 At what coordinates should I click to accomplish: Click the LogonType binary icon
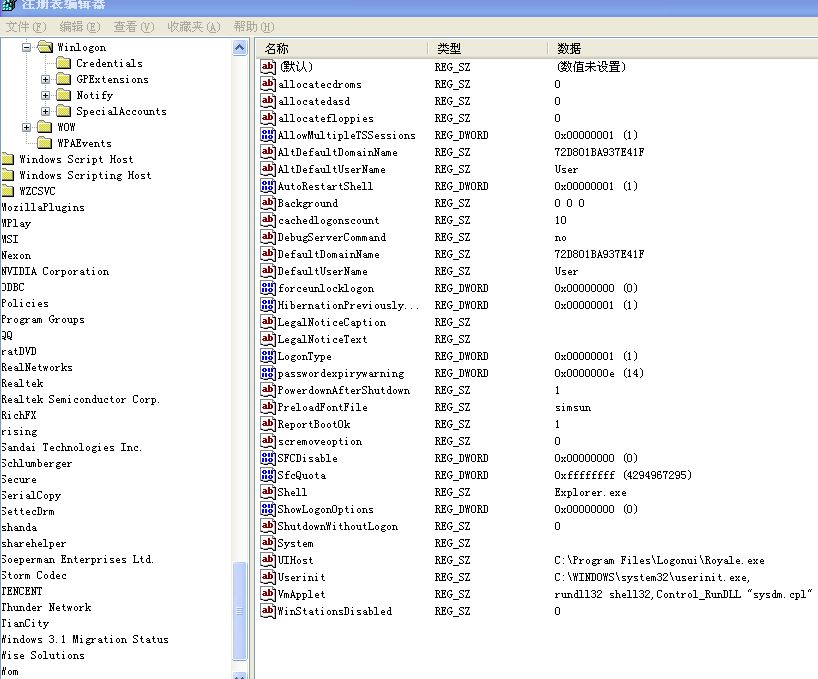pyautogui.click(x=268, y=356)
